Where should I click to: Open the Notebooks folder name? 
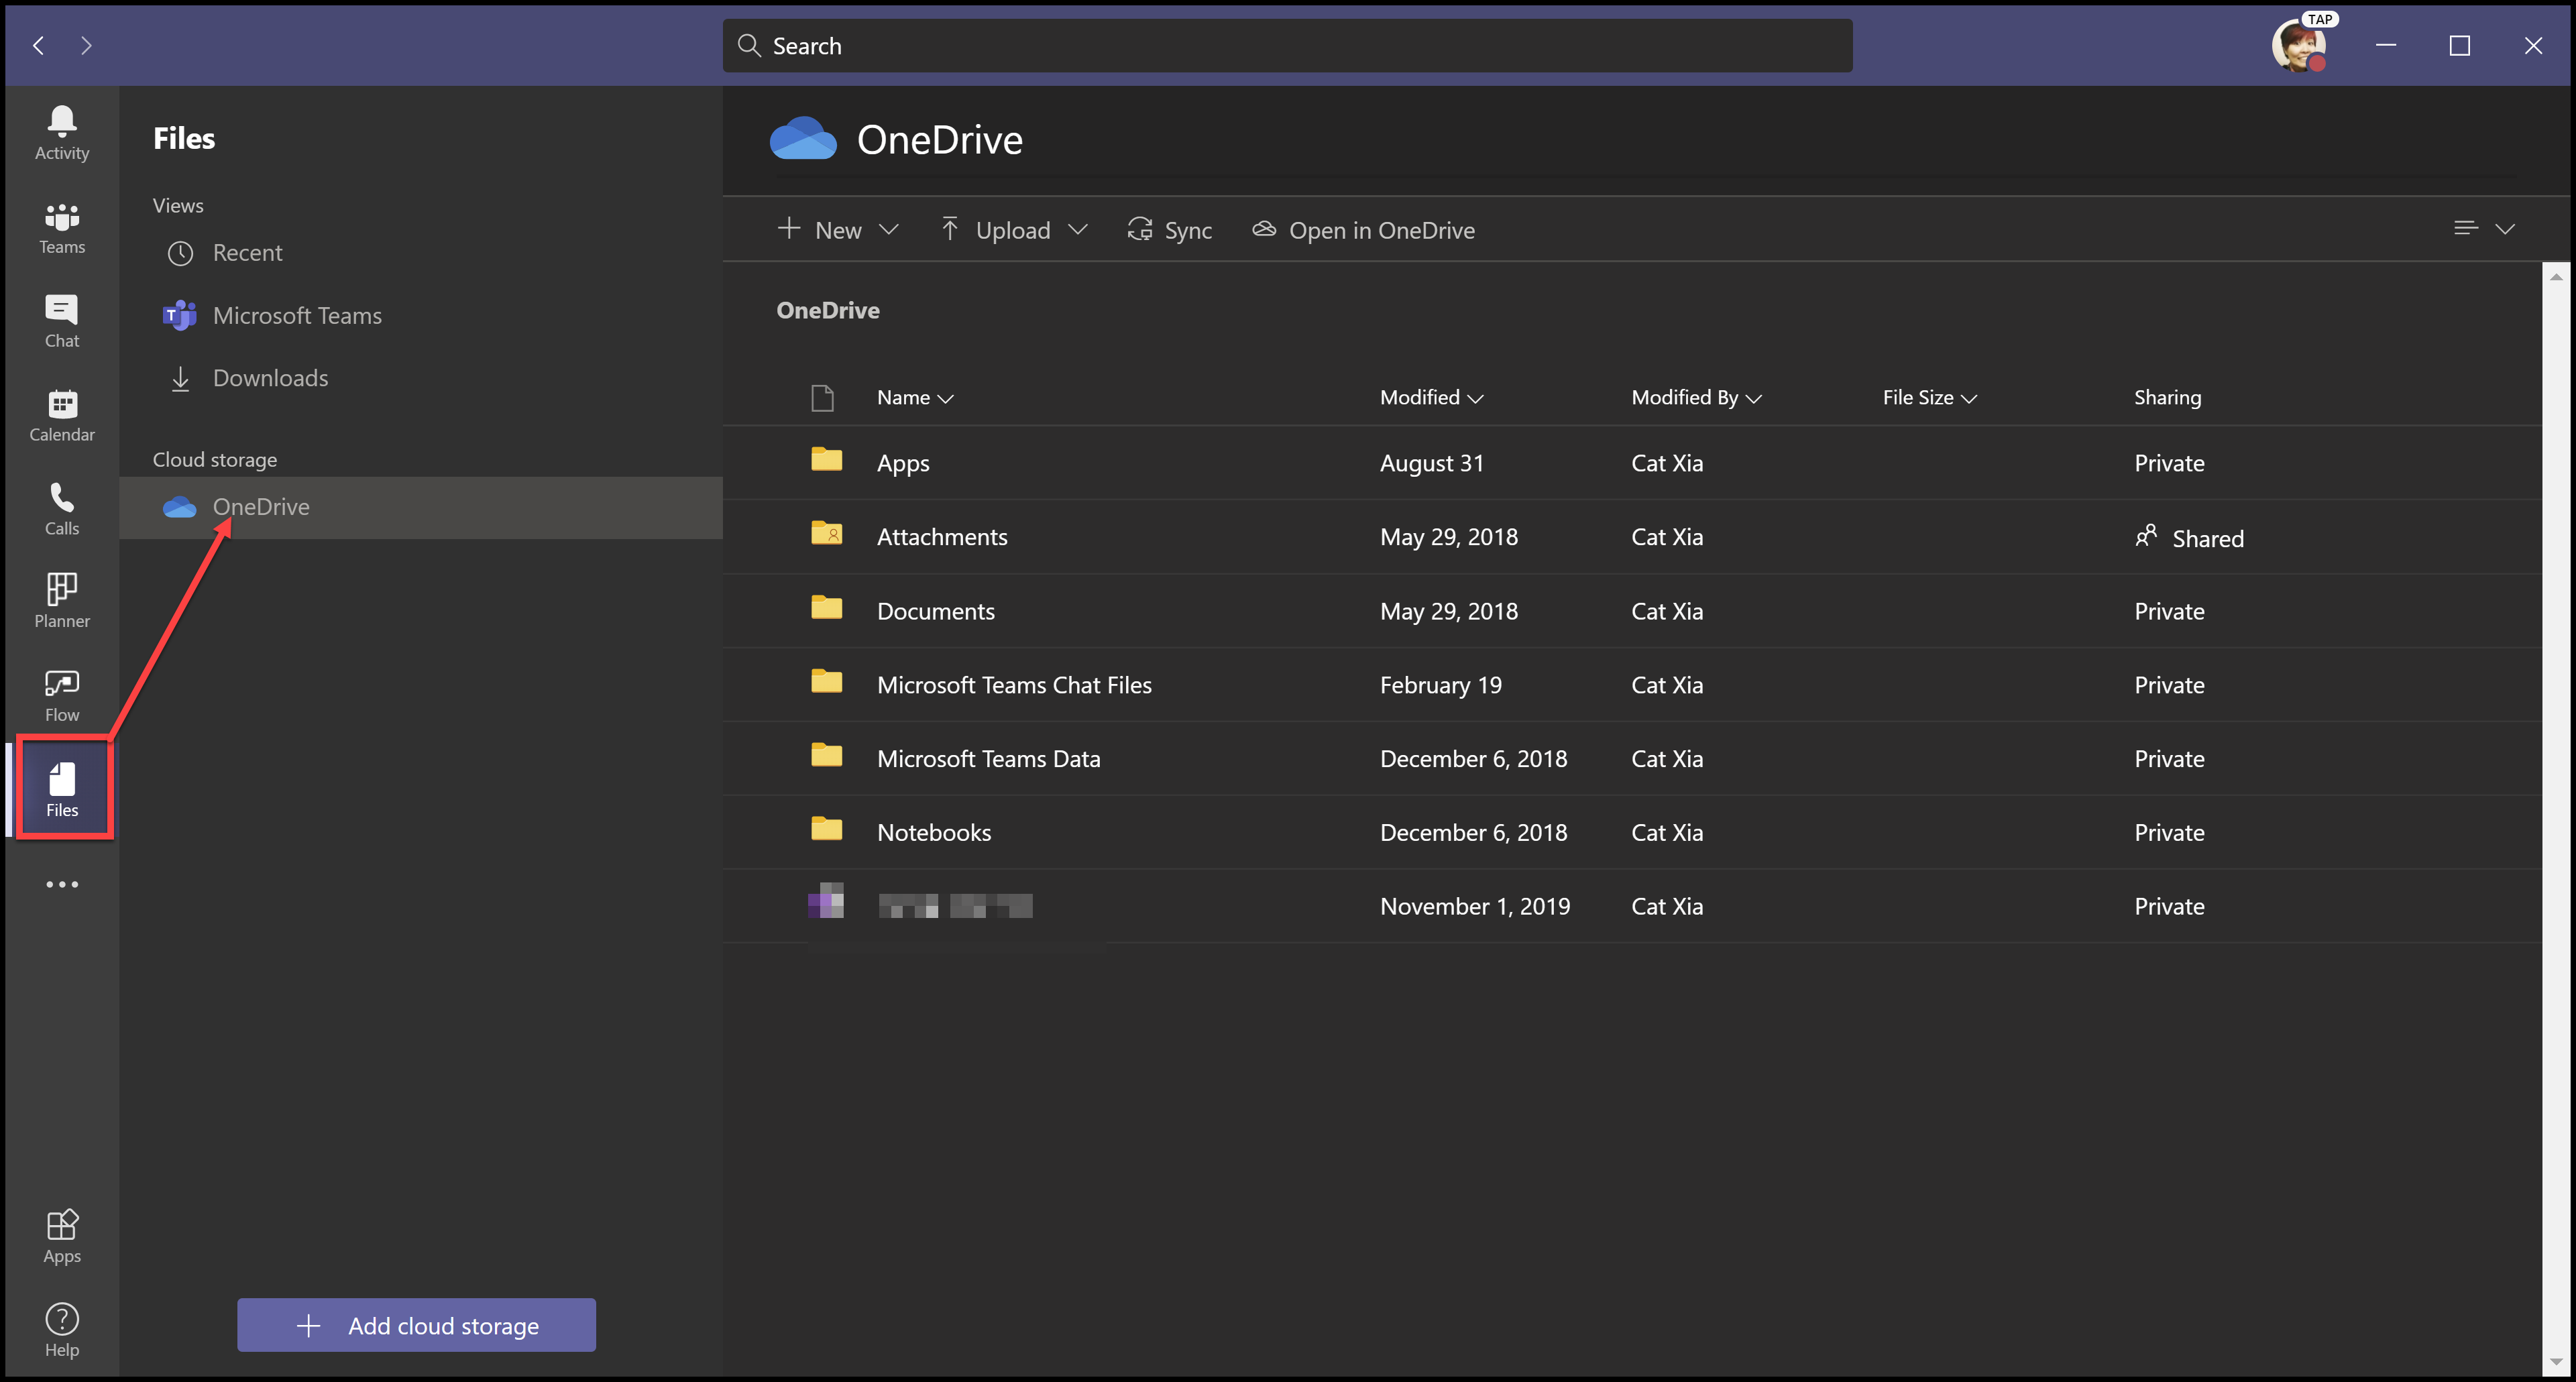pyautogui.click(x=934, y=833)
